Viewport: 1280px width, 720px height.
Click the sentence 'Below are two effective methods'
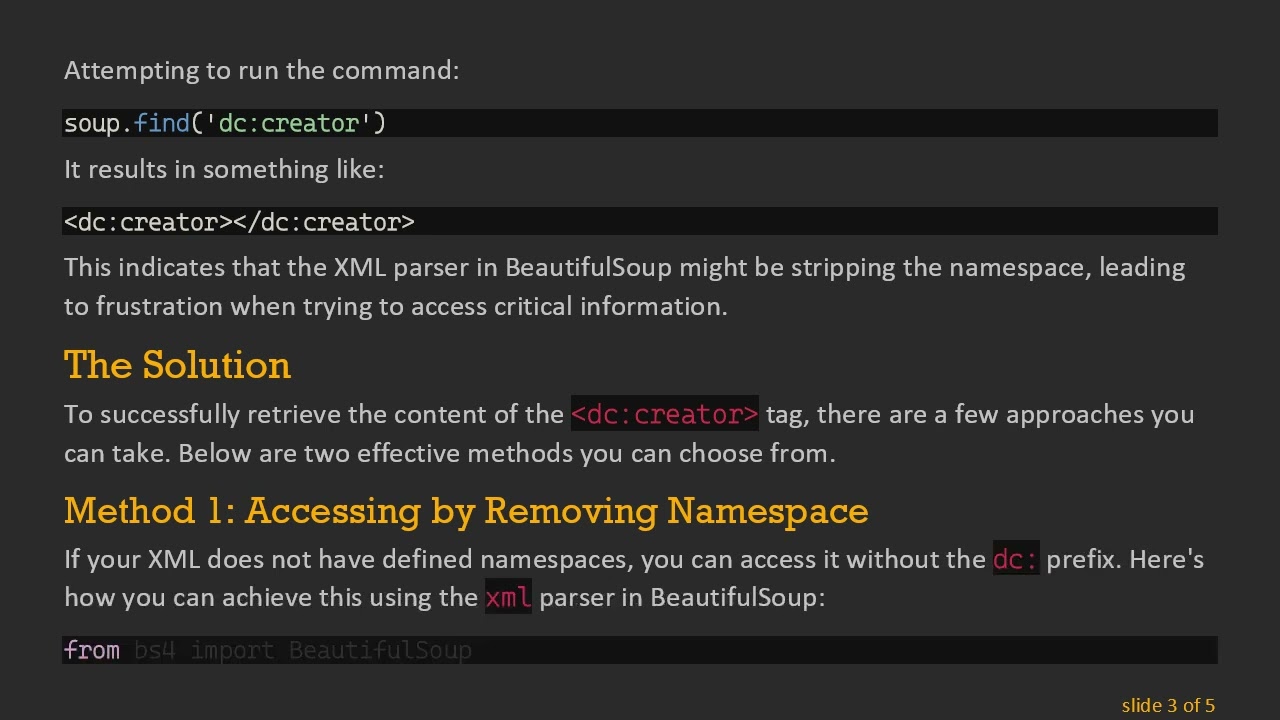506,453
